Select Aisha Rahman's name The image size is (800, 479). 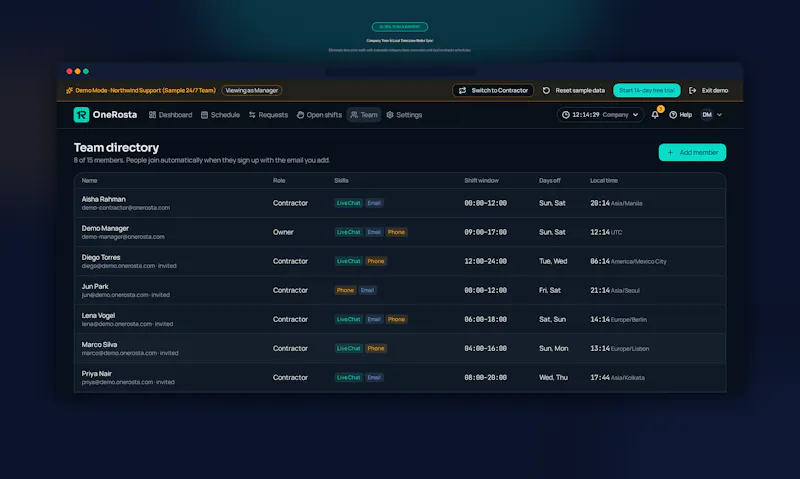[104, 199]
